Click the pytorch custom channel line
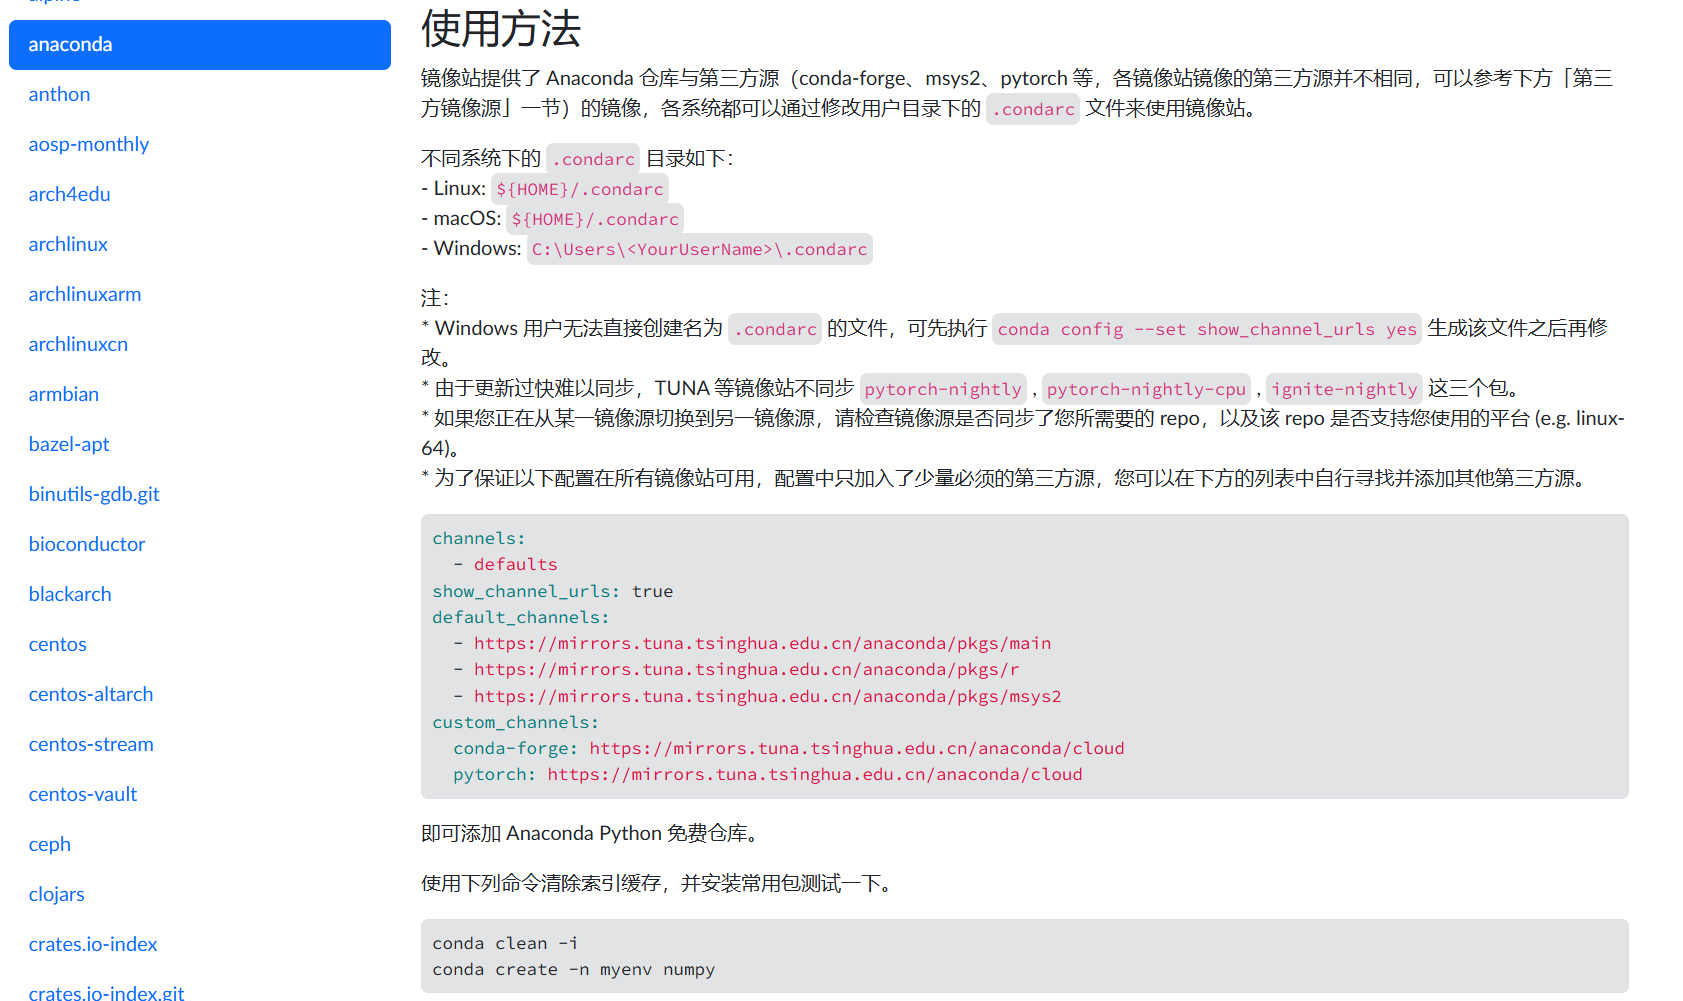The image size is (1683, 1001). coord(768,775)
